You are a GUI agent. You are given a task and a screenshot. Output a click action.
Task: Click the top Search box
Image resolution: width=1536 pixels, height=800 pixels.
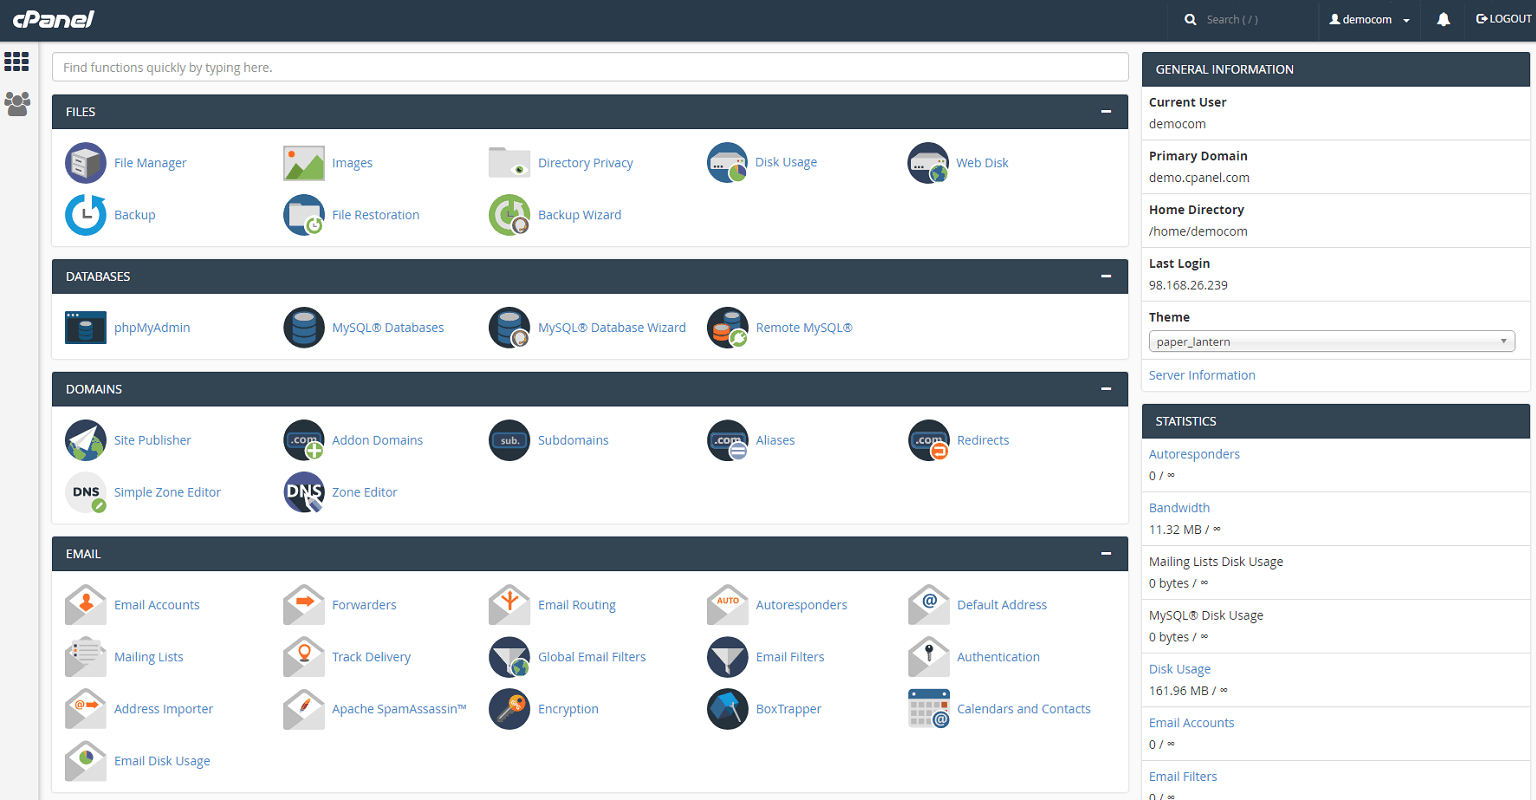(1243, 20)
